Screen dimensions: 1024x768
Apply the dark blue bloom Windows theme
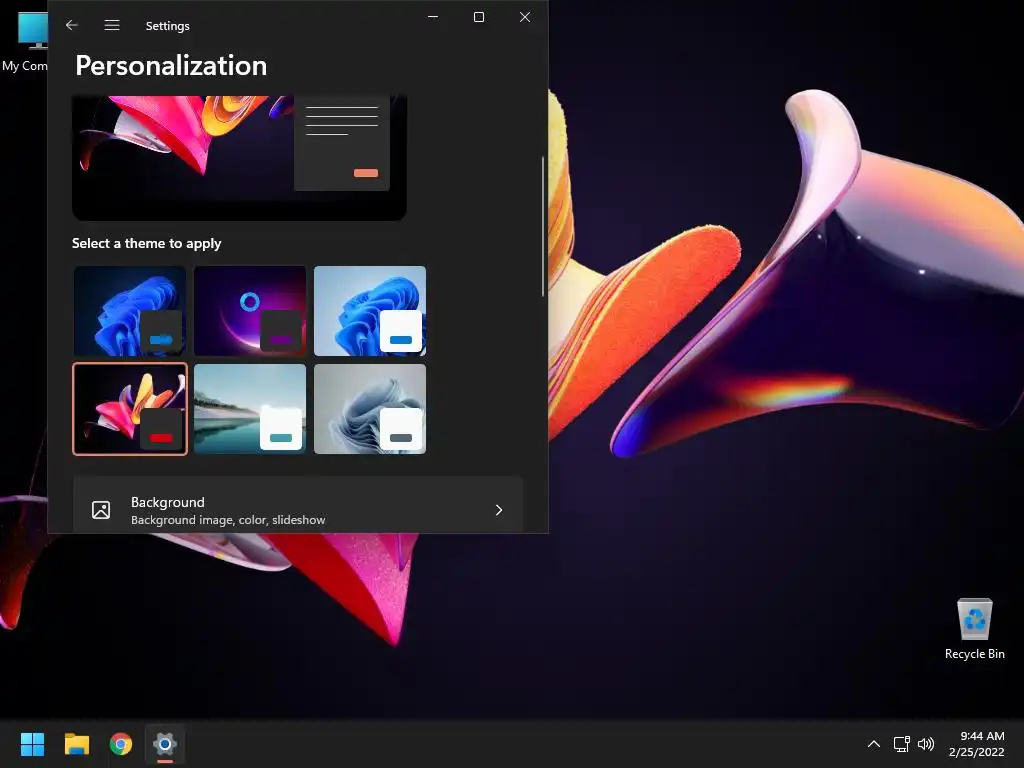click(130, 311)
